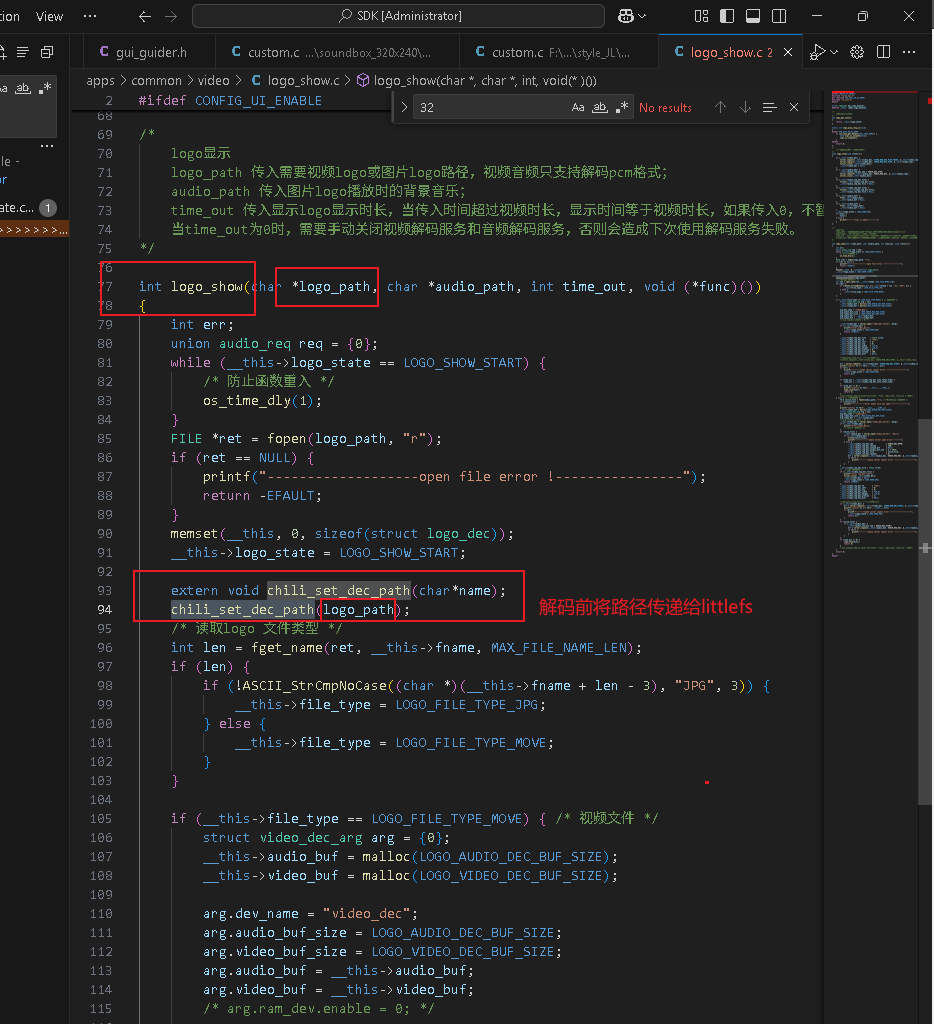Open the logo_show.c breadcrumb

(x=296, y=81)
